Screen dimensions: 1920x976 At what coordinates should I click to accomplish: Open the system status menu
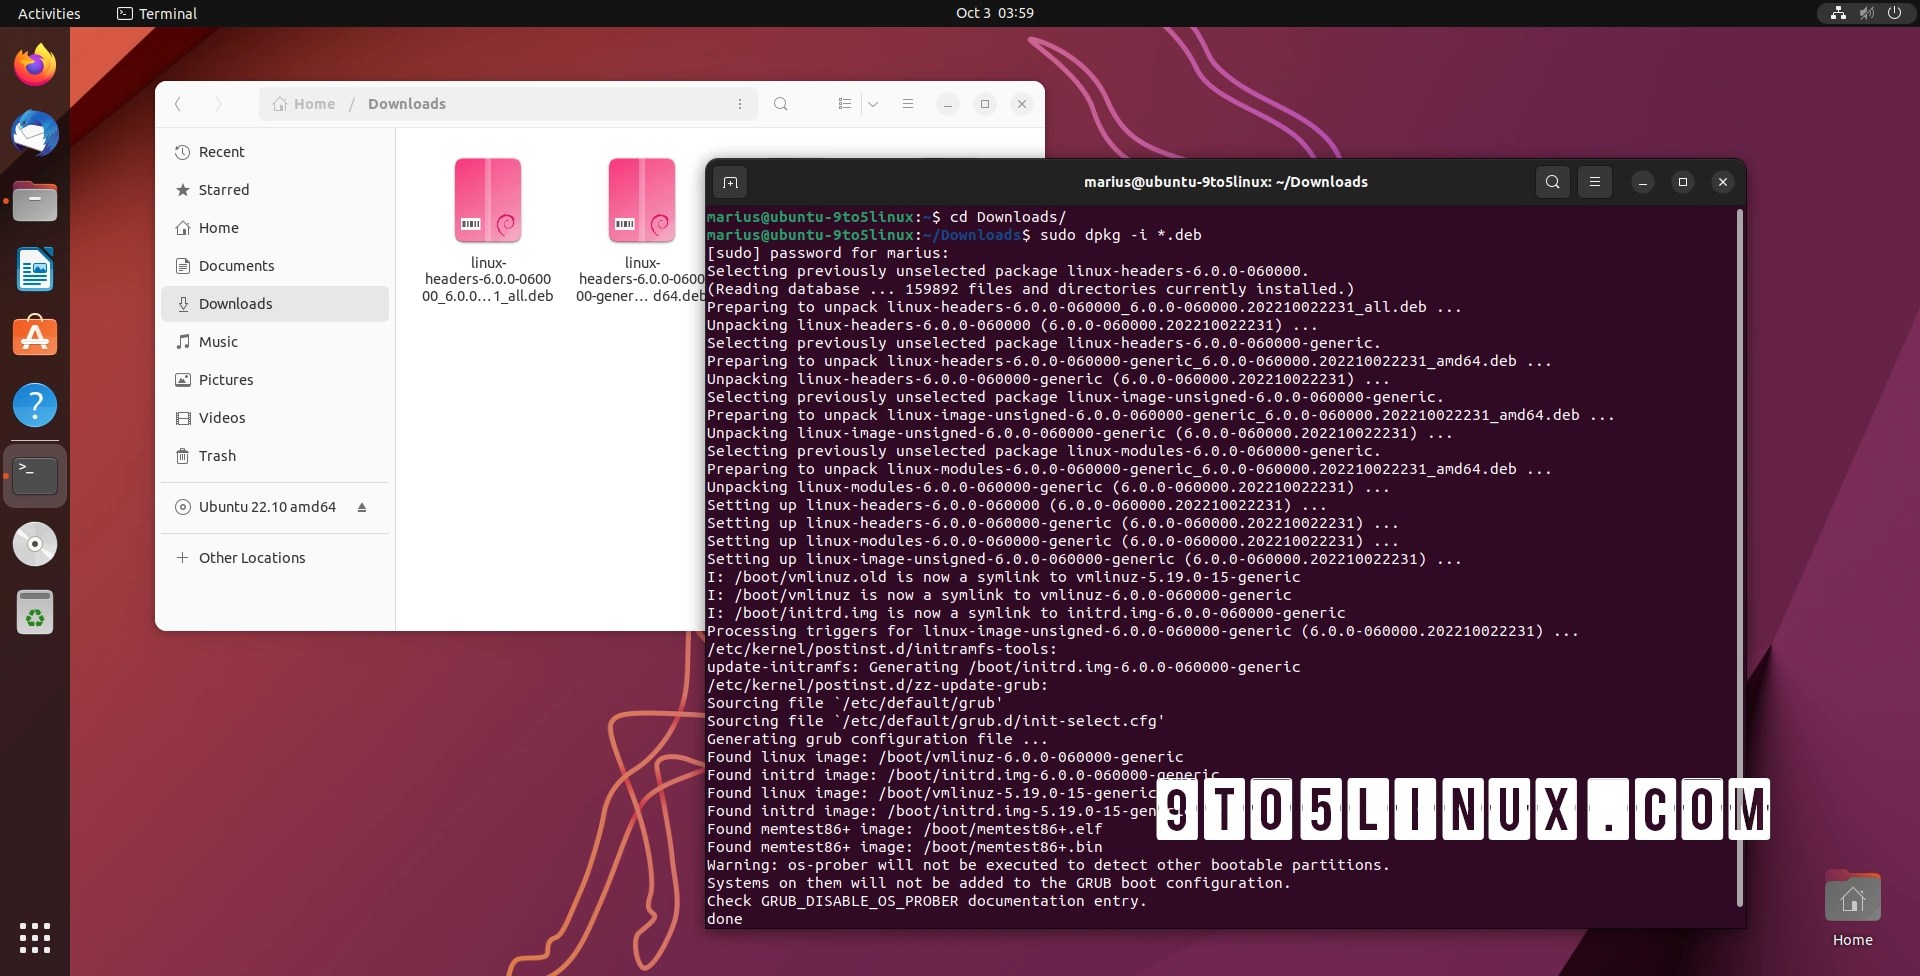coord(1866,13)
